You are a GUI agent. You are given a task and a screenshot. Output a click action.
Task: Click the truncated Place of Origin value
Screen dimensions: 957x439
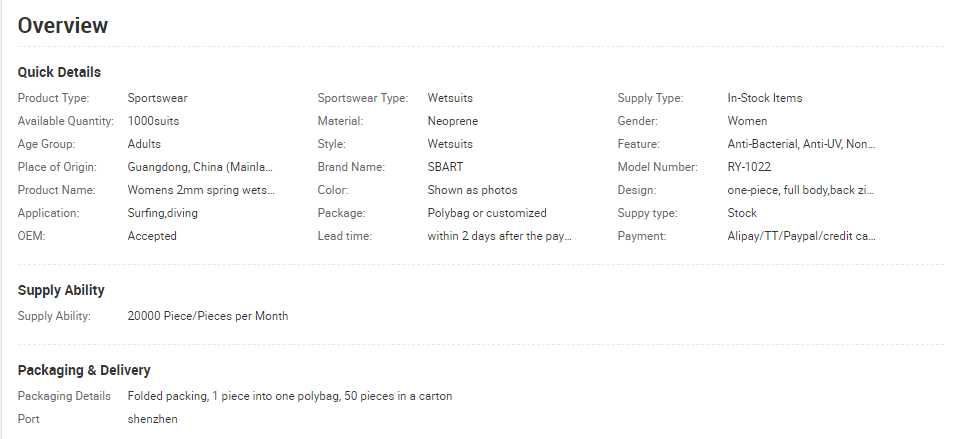[x=200, y=167]
